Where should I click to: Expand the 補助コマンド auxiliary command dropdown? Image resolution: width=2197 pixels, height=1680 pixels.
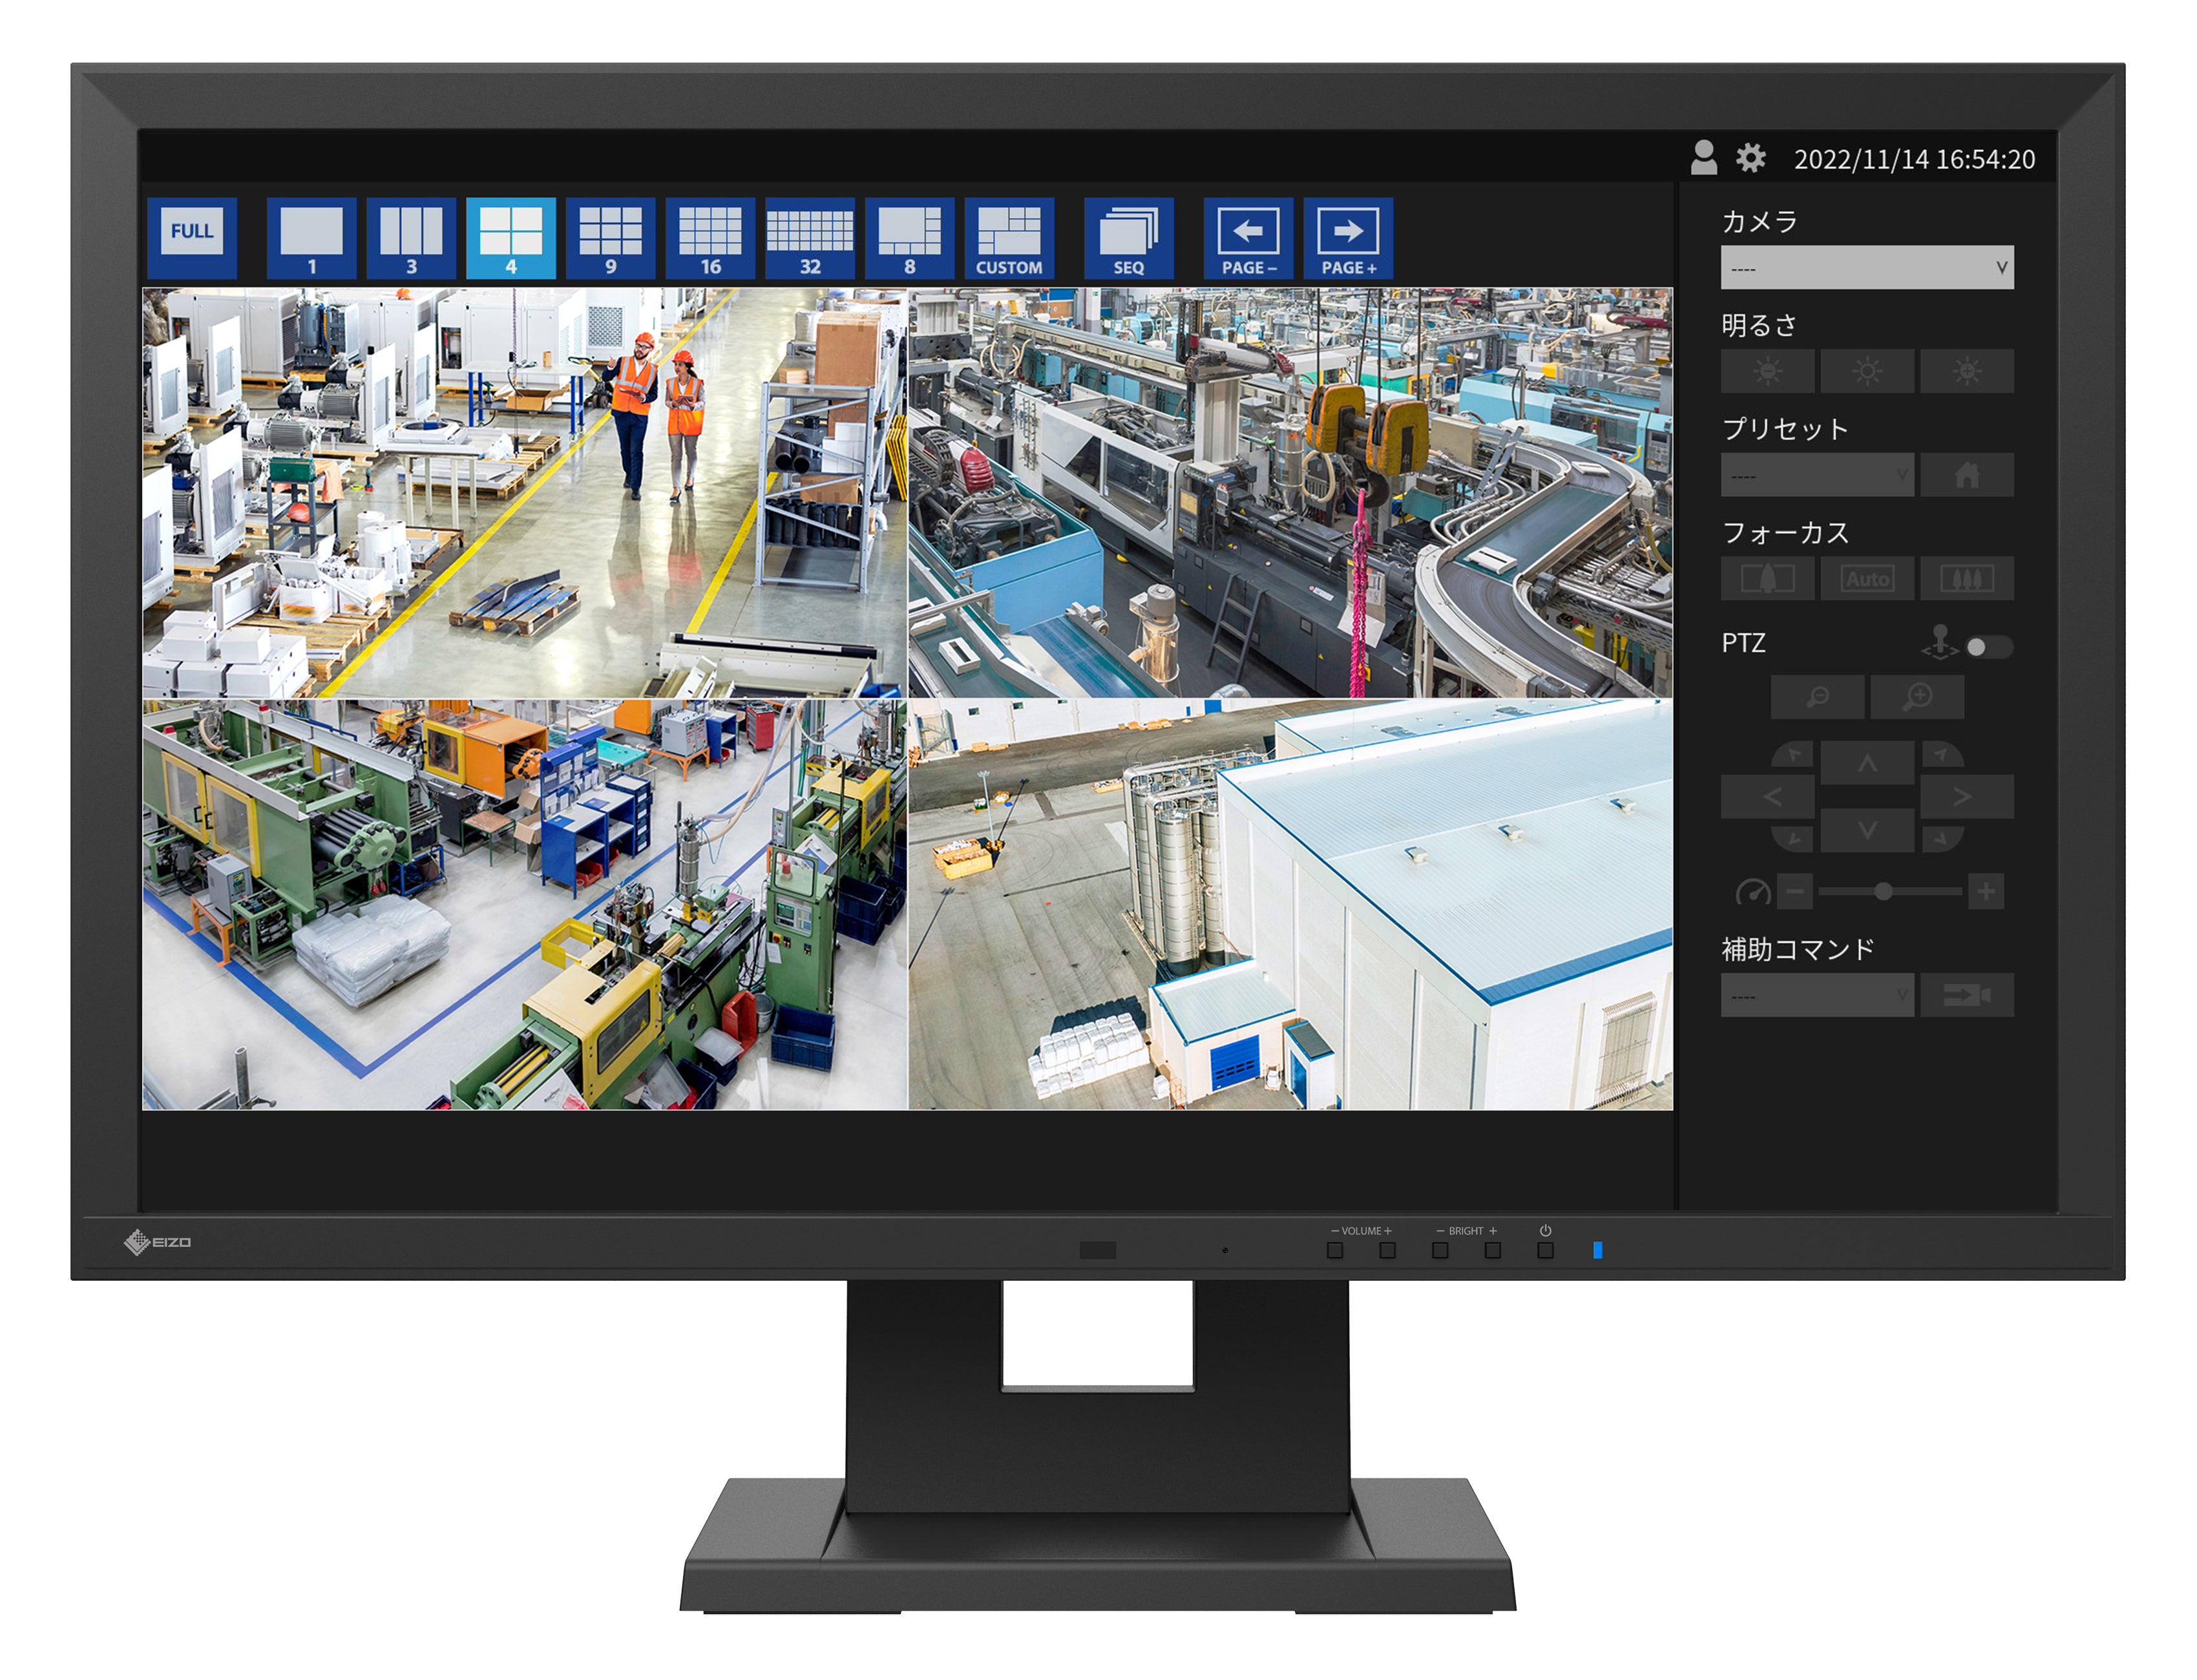[1816, 996]
